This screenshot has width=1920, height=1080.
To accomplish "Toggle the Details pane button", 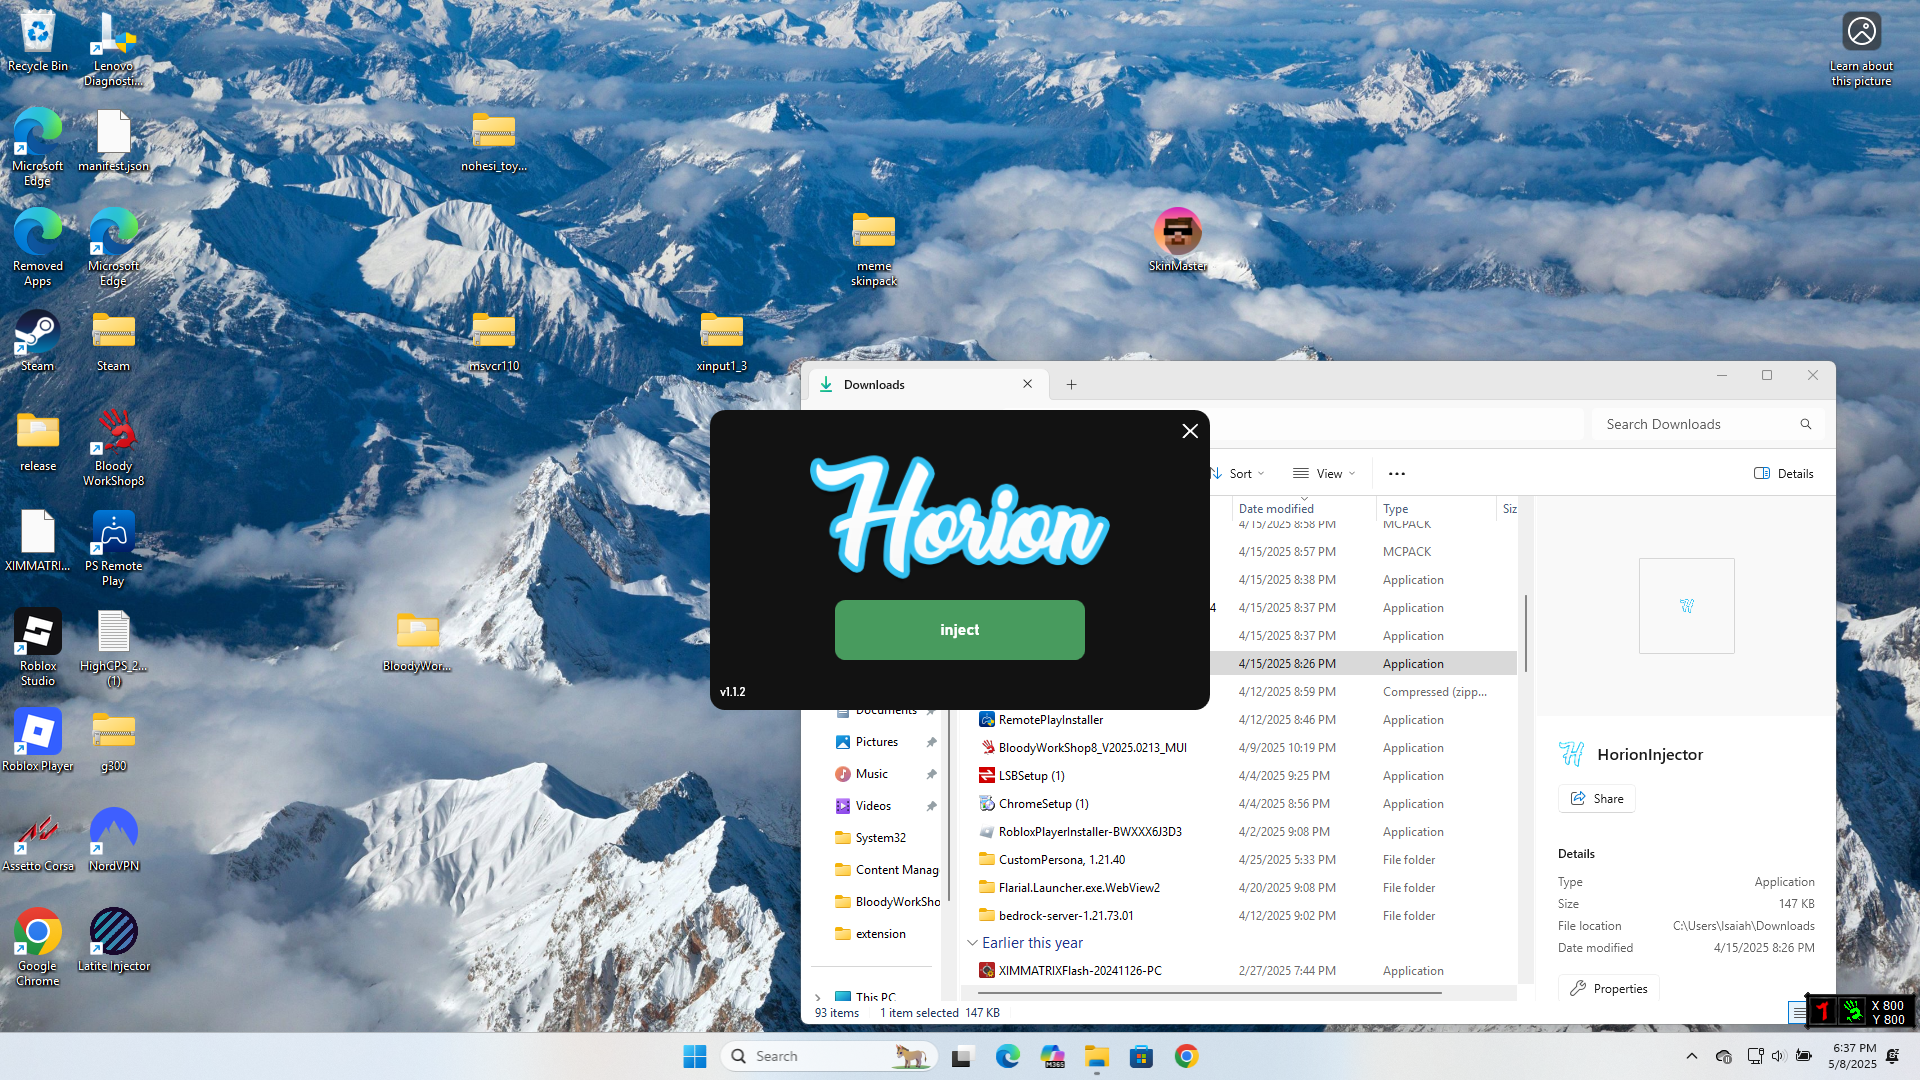I will point(1784,473).
